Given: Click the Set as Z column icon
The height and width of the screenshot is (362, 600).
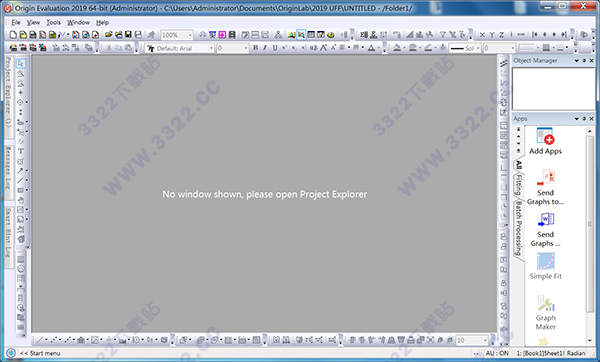Looking at the screenshot, I should [x=501, y=35].
